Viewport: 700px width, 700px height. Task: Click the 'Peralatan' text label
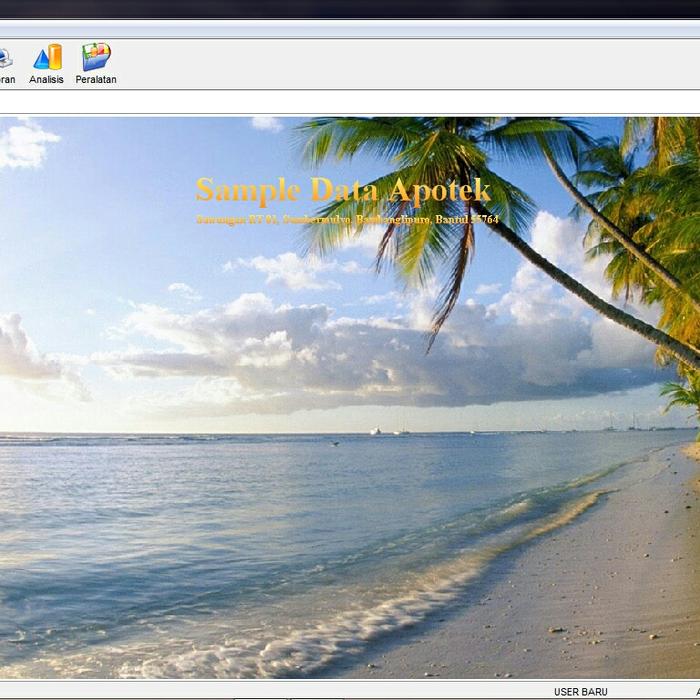96,80
